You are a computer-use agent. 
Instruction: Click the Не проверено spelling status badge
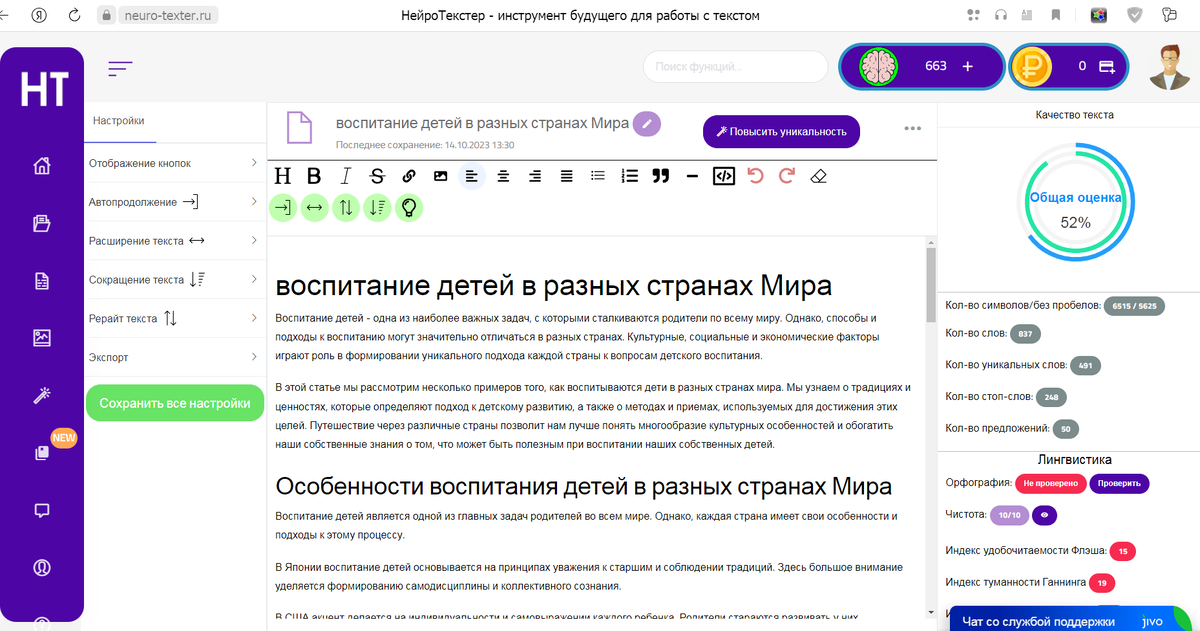[1050, 483]
